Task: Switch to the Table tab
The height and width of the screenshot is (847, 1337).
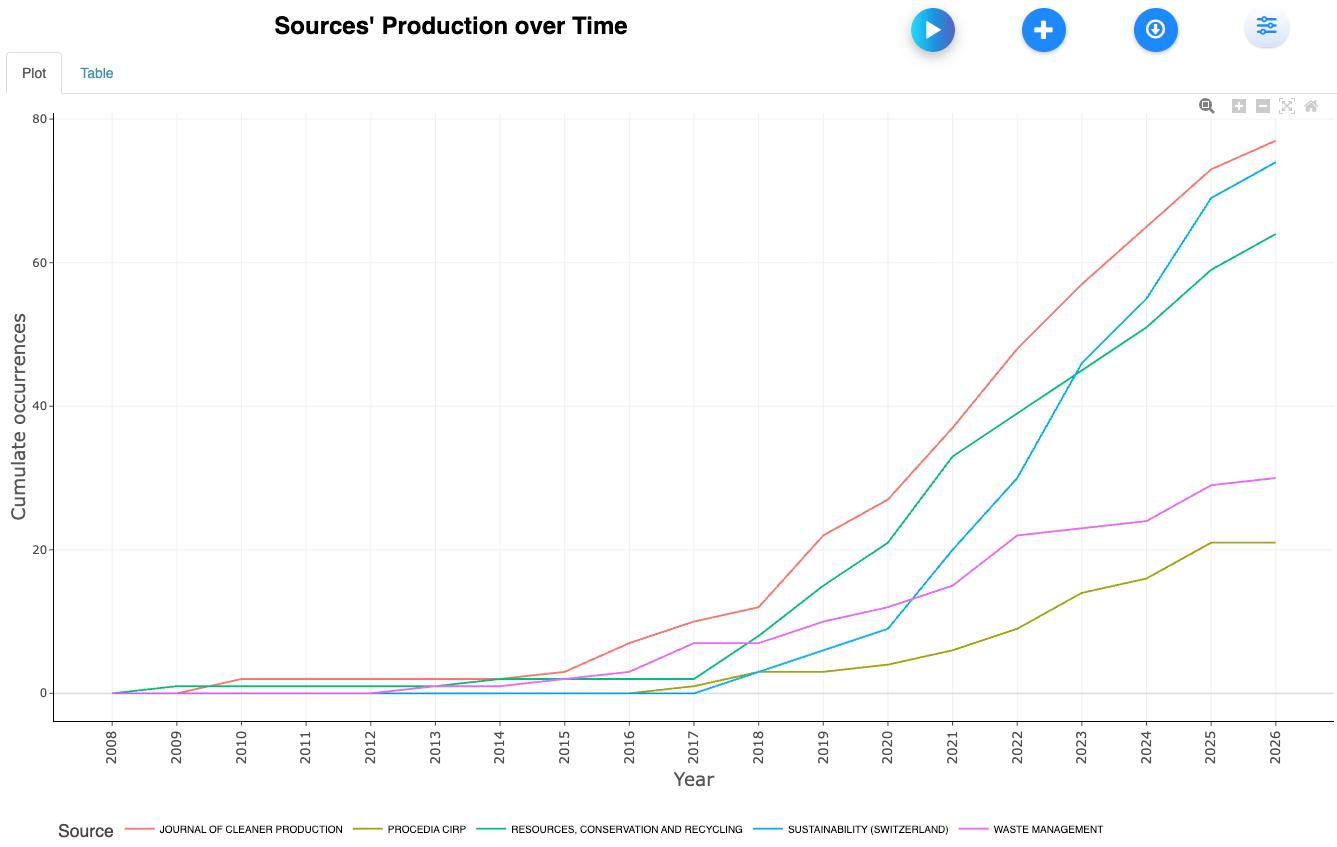Action: [97, 73]
